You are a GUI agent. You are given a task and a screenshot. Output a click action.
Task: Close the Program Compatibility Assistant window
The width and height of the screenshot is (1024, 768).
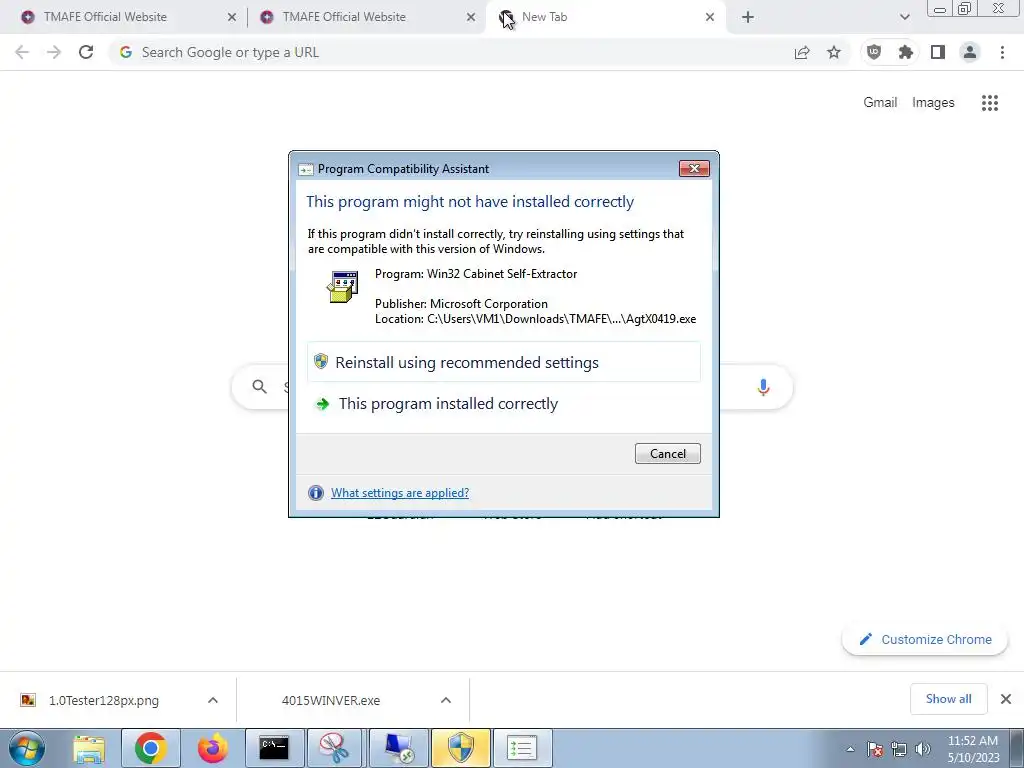(694, 168)
